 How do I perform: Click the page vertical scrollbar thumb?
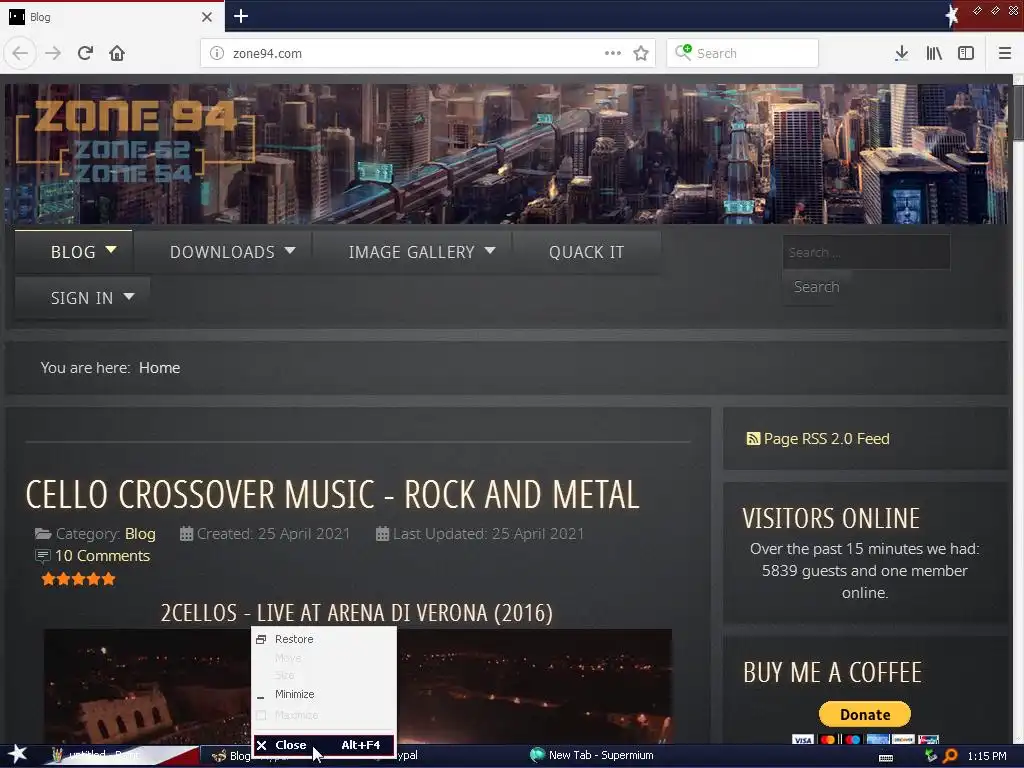(x=1018, y=111)
